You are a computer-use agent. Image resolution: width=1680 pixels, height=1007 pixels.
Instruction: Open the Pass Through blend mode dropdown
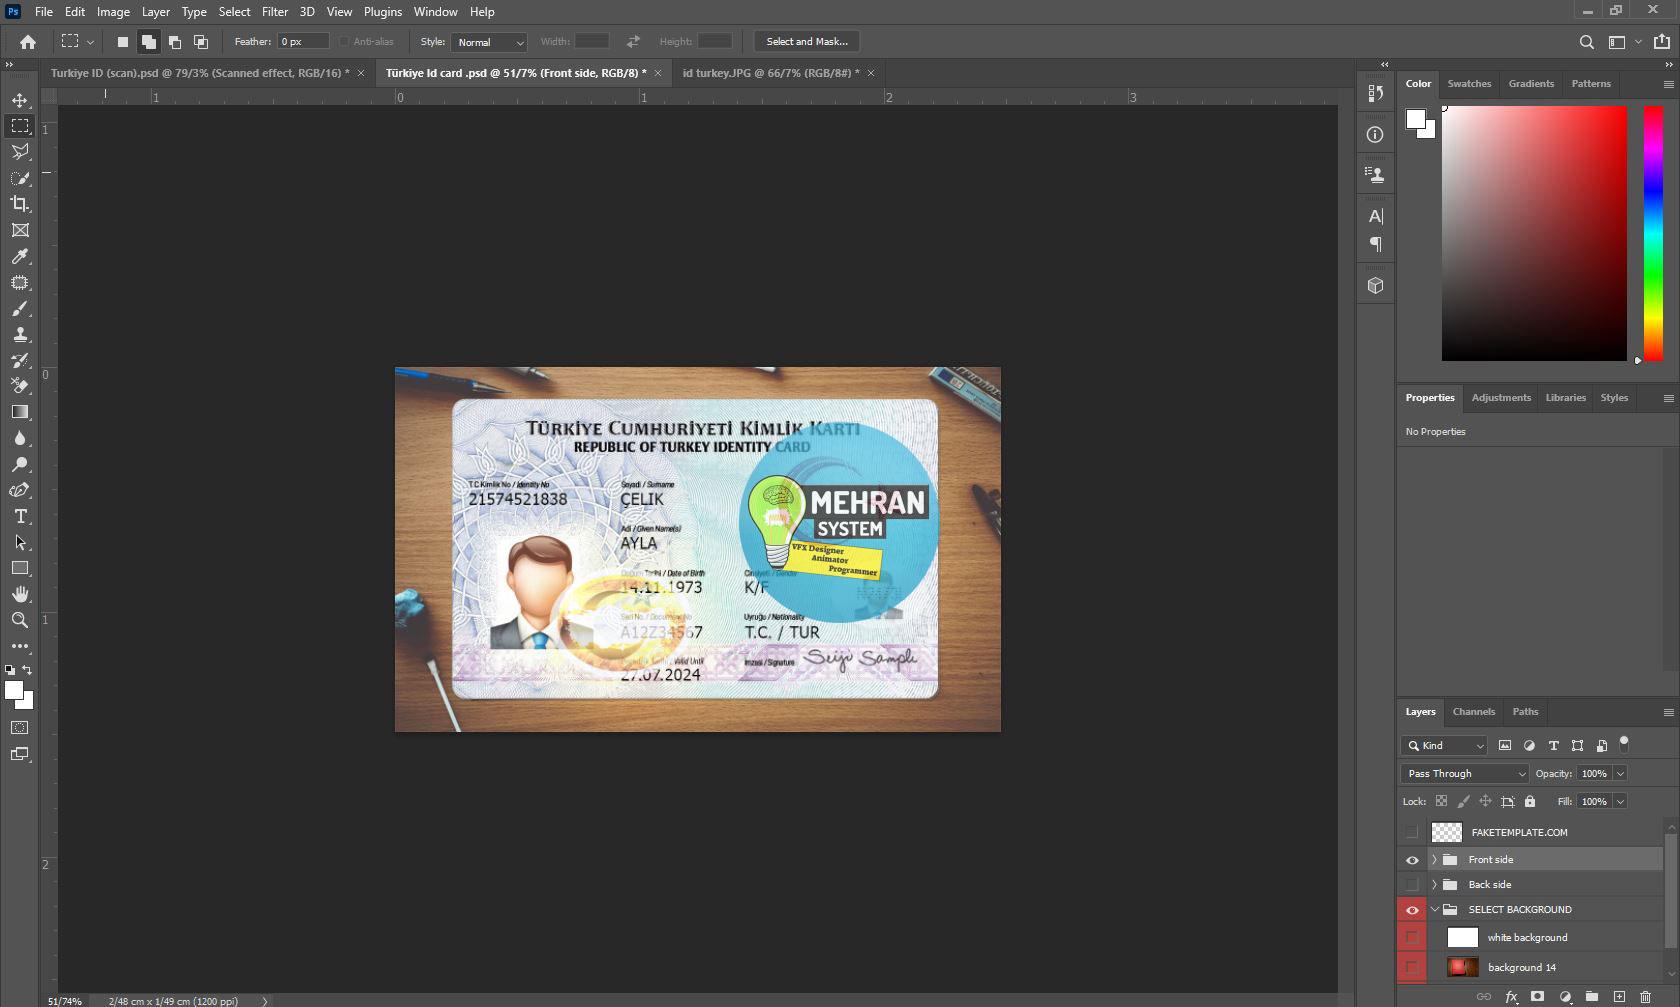coord(1465,774)
